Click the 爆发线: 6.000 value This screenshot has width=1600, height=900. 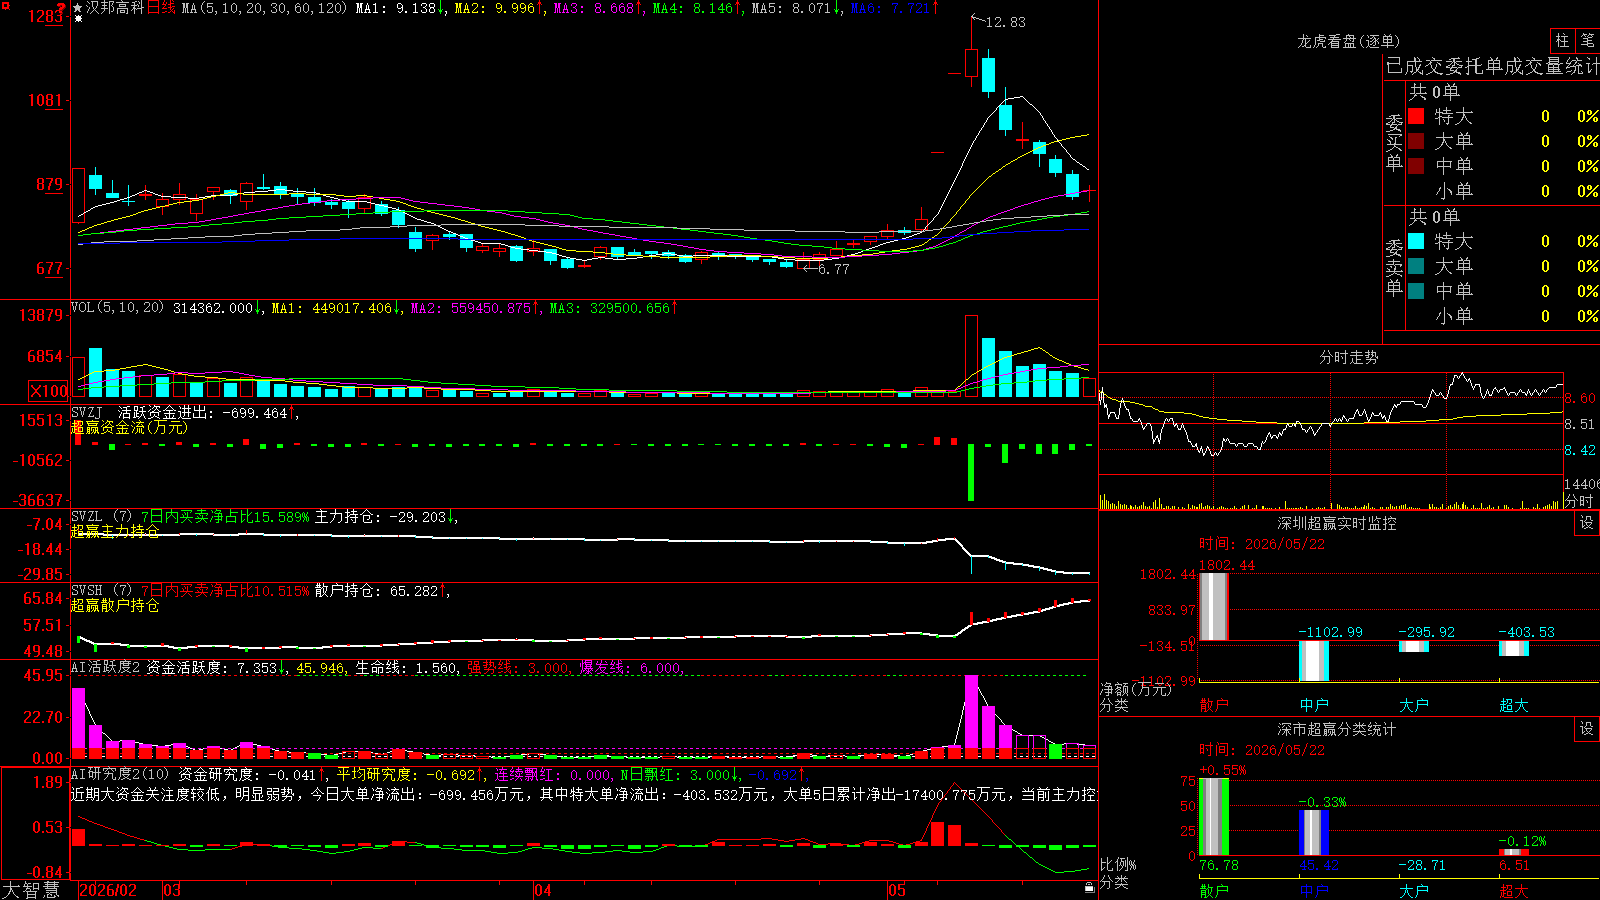pyautogui.click(x=630, y=668)
